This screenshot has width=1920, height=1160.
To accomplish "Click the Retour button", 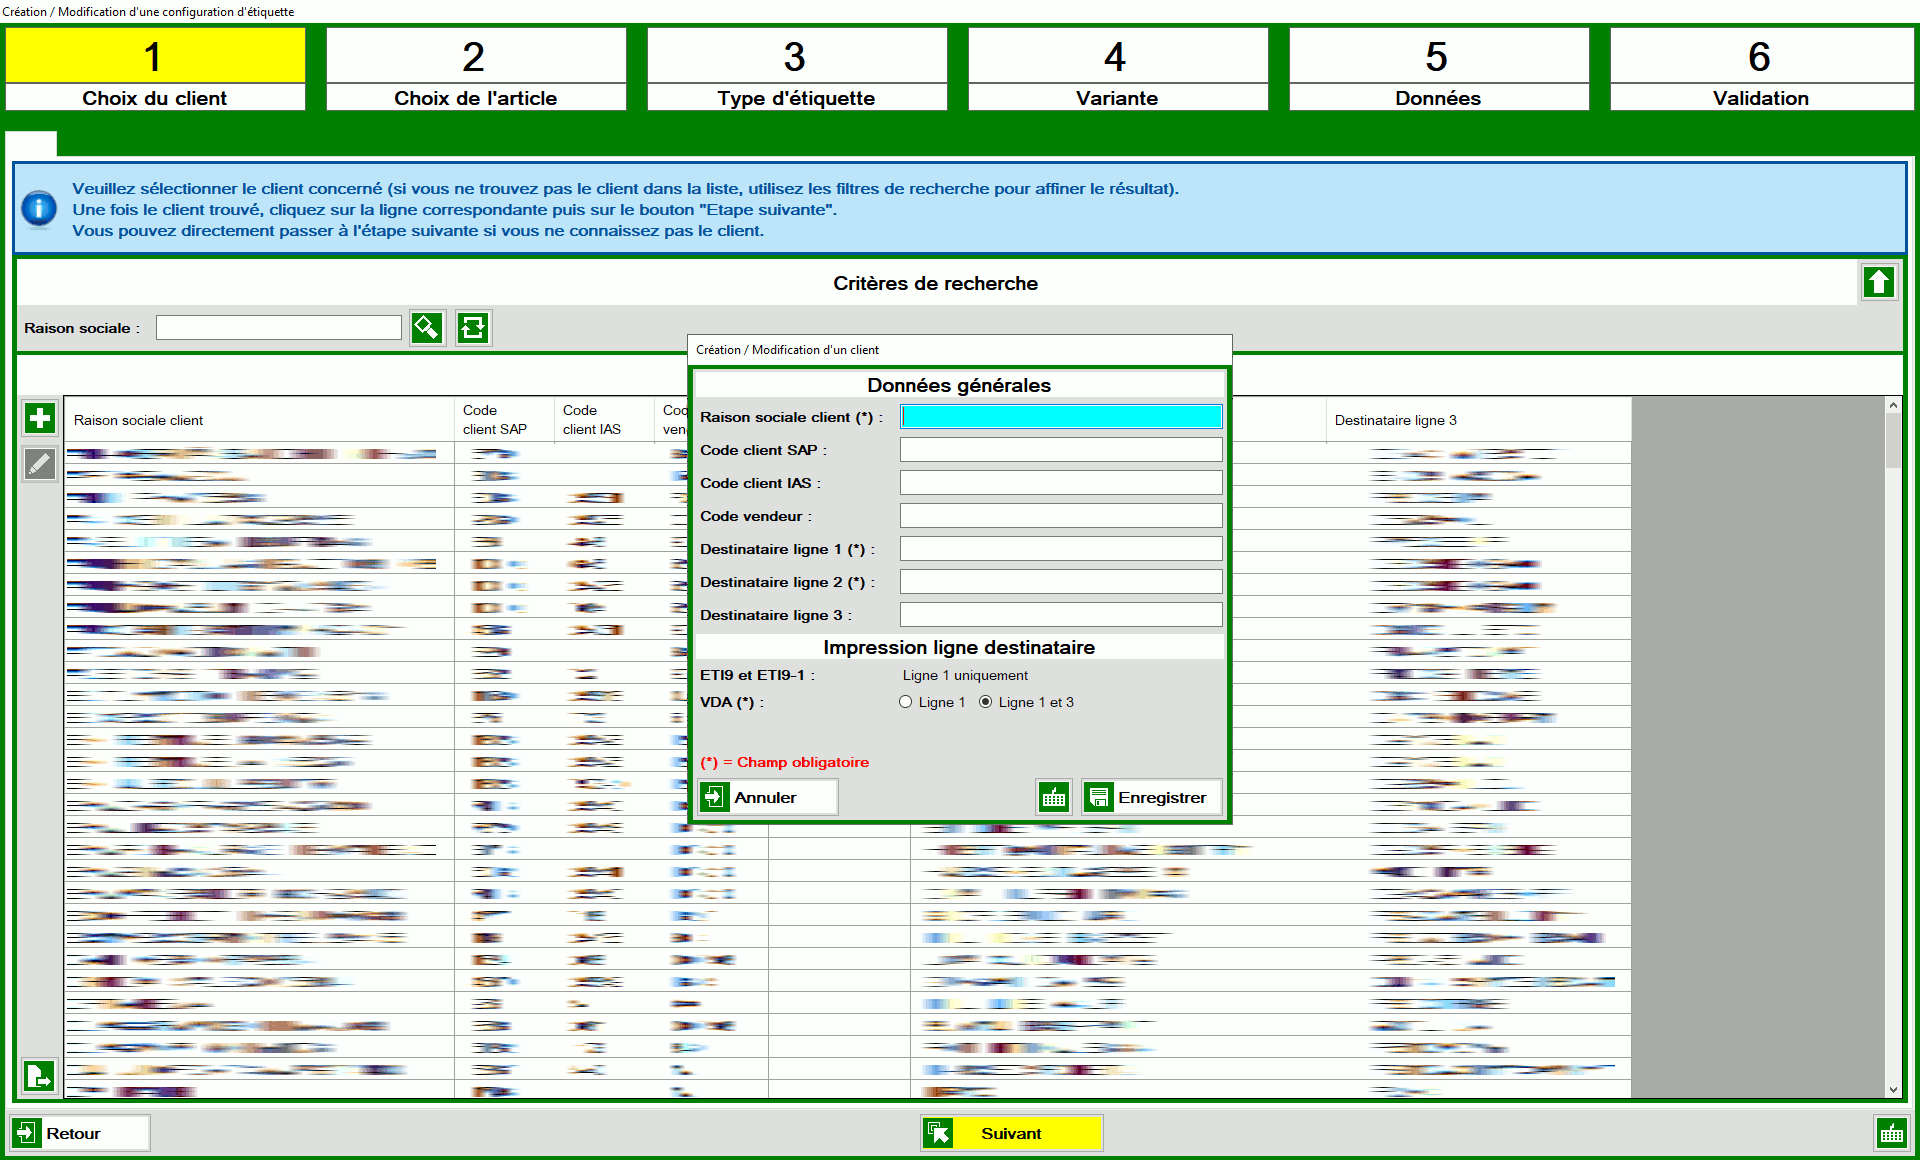I will click(x=80, y=1133).
